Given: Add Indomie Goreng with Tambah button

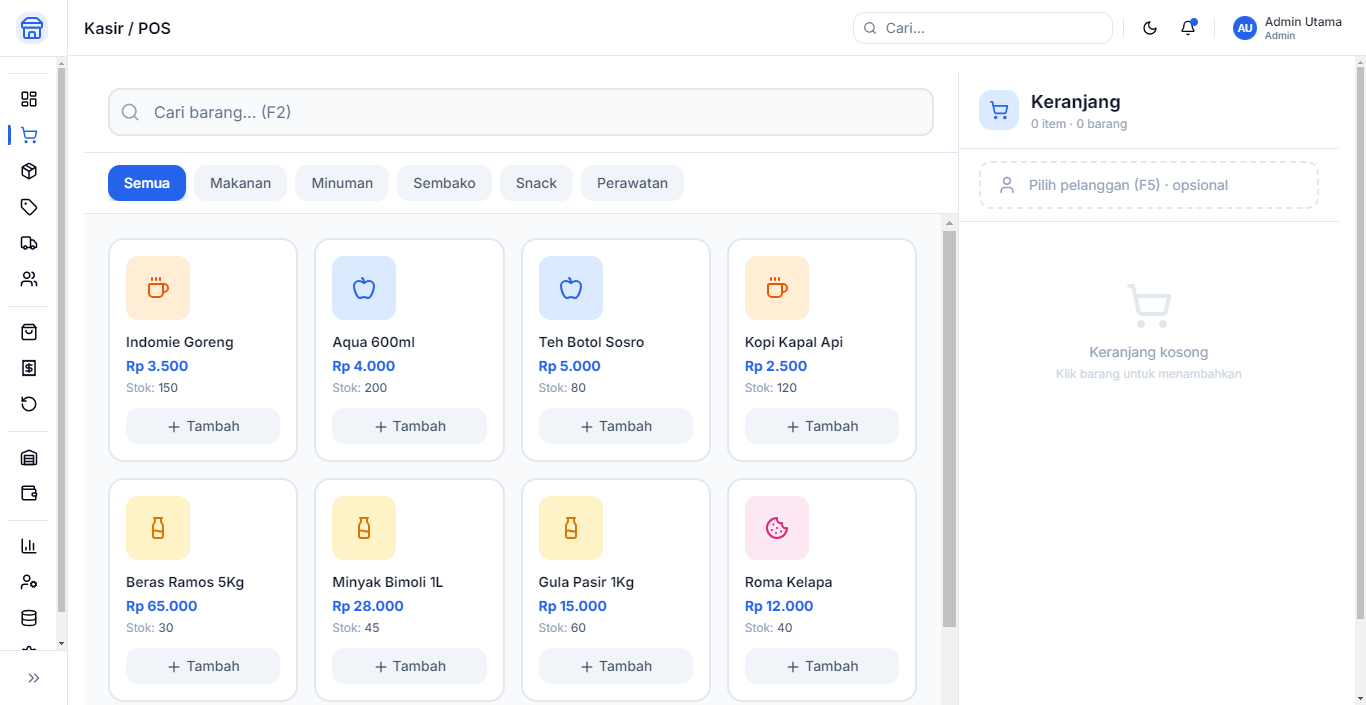Looking at the screenshot, I should (203, 426).
